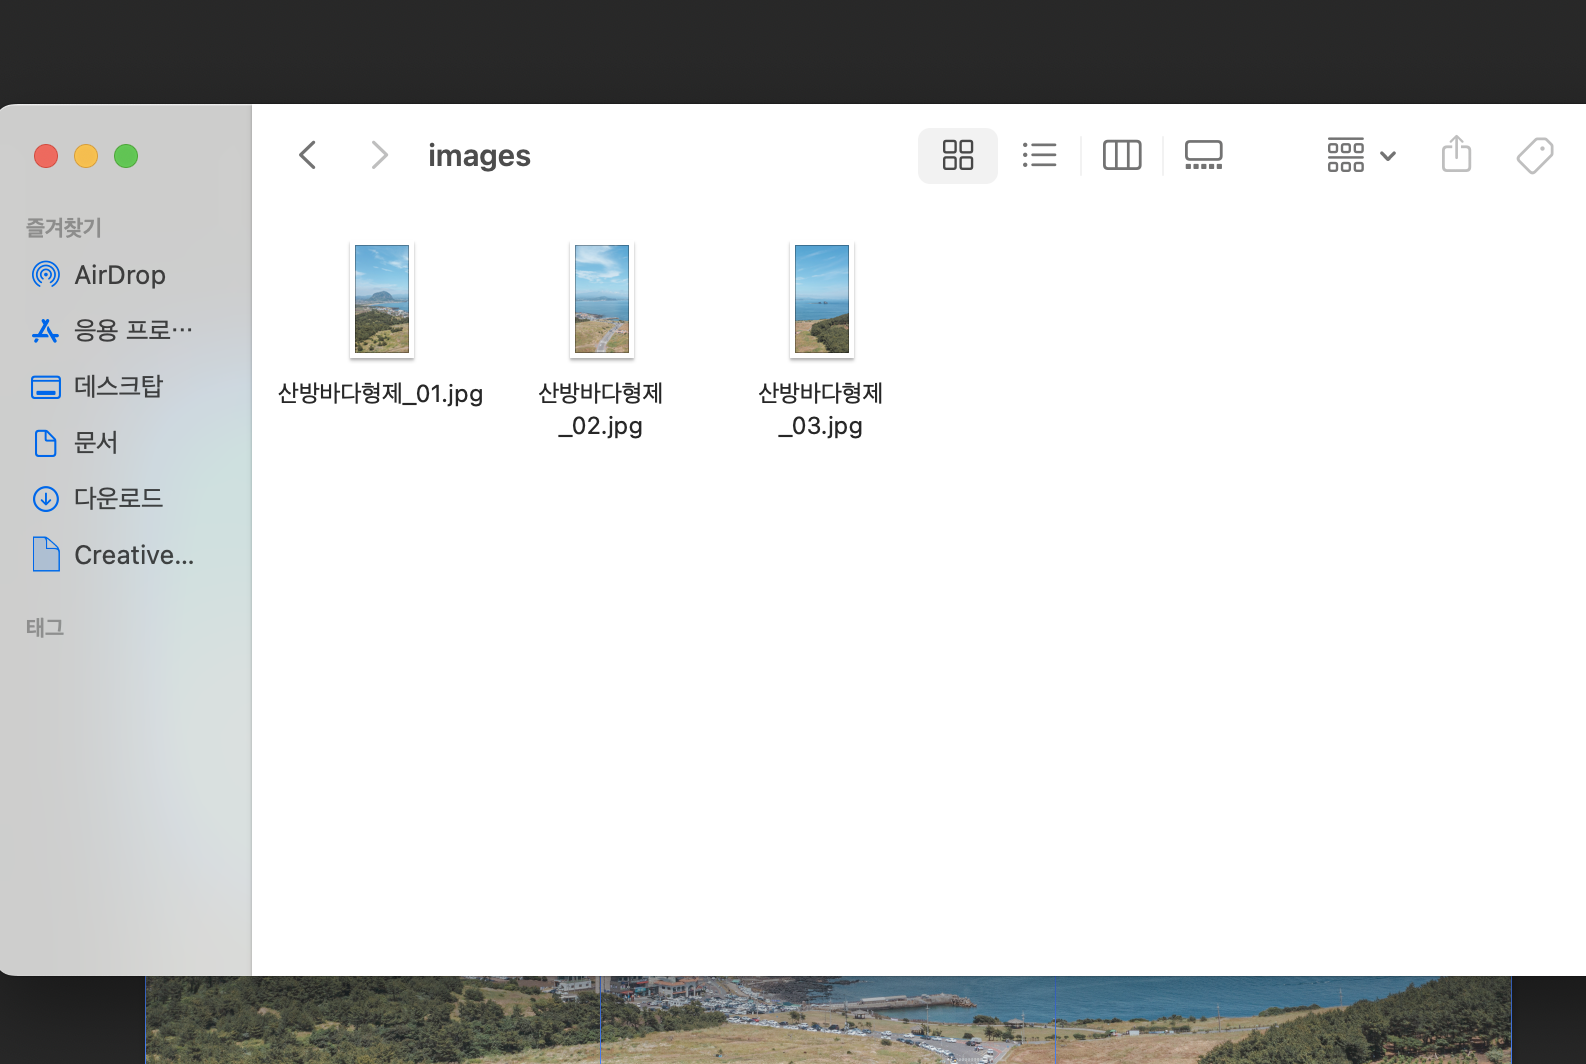This screenshot has height=1064, width=1586.
Task: Click the file name 산방바다형제_01.jpg
Action: click(380, 393)
